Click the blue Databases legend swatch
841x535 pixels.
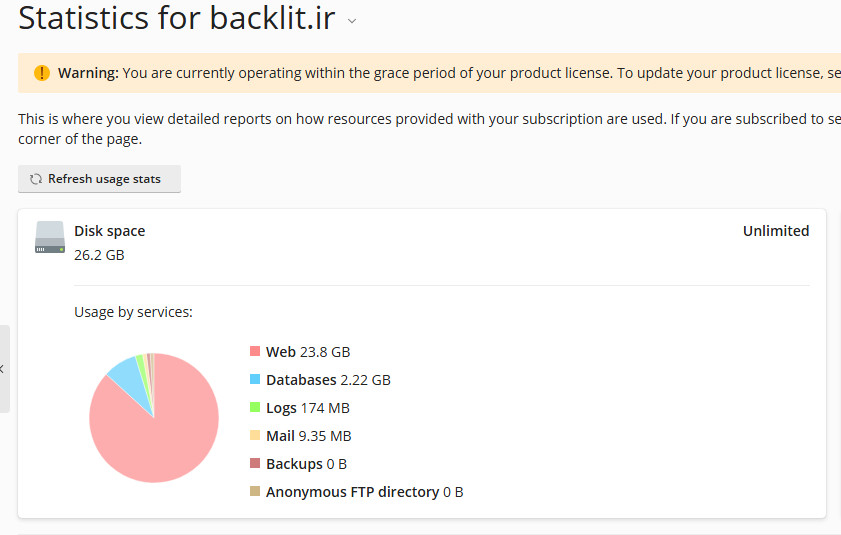255,380
